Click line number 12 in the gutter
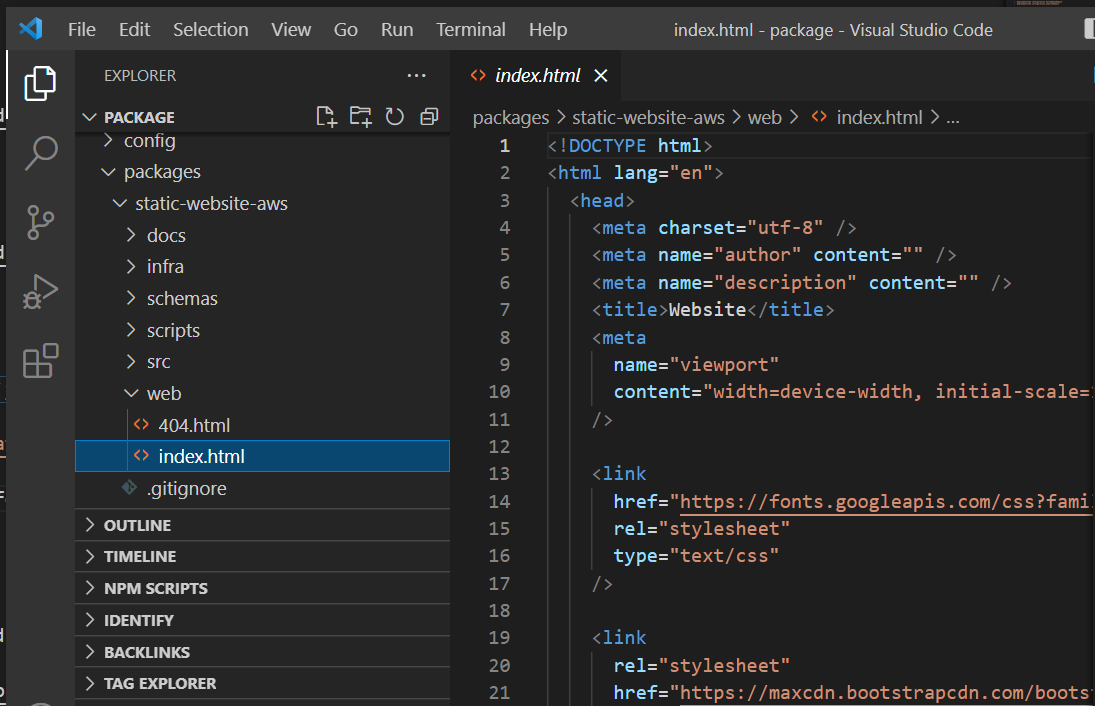This screenshot has height=706, width=1095. coord(499,446)
